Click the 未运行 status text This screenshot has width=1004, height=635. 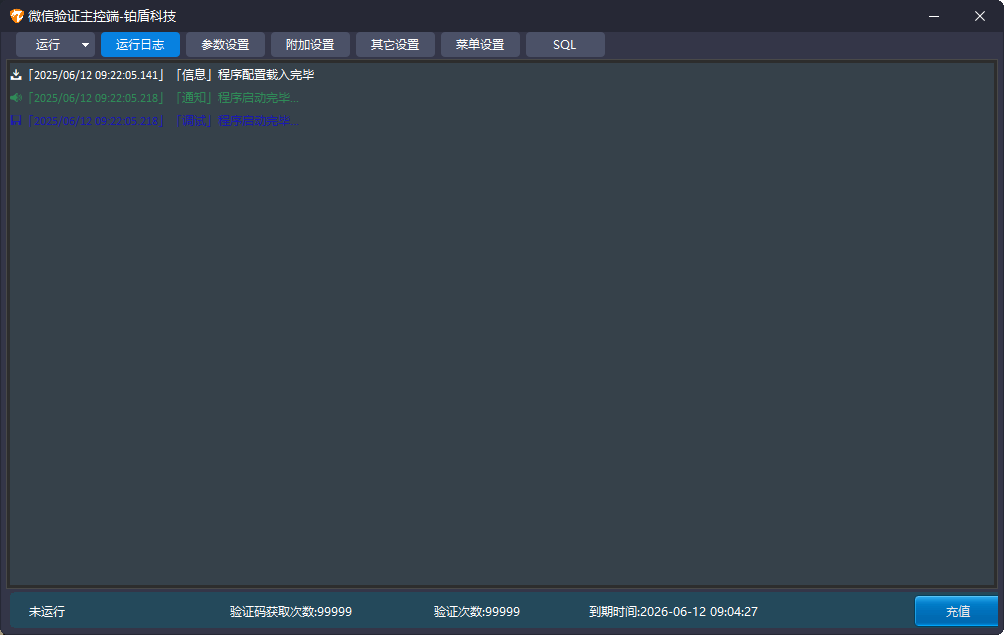[x=47, y=612]
